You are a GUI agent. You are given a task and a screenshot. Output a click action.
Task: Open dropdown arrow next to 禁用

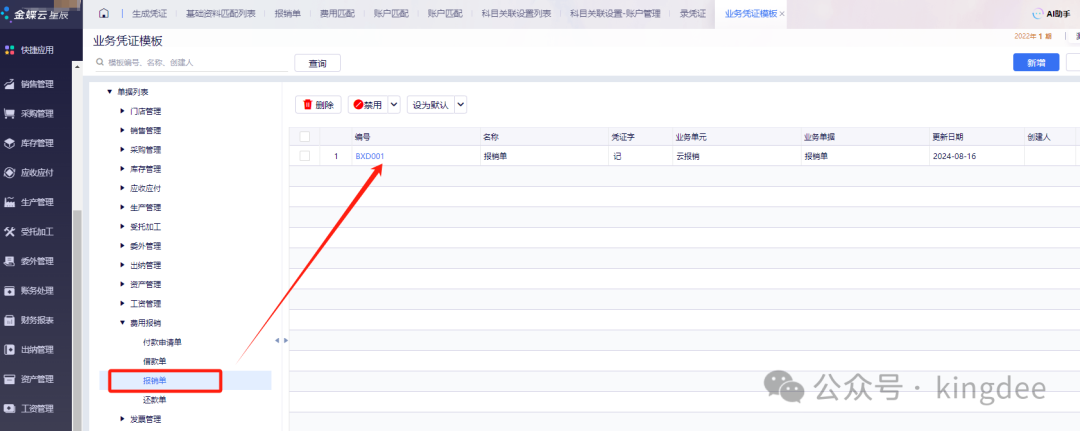pyautogui.click(x=394, y=104)
